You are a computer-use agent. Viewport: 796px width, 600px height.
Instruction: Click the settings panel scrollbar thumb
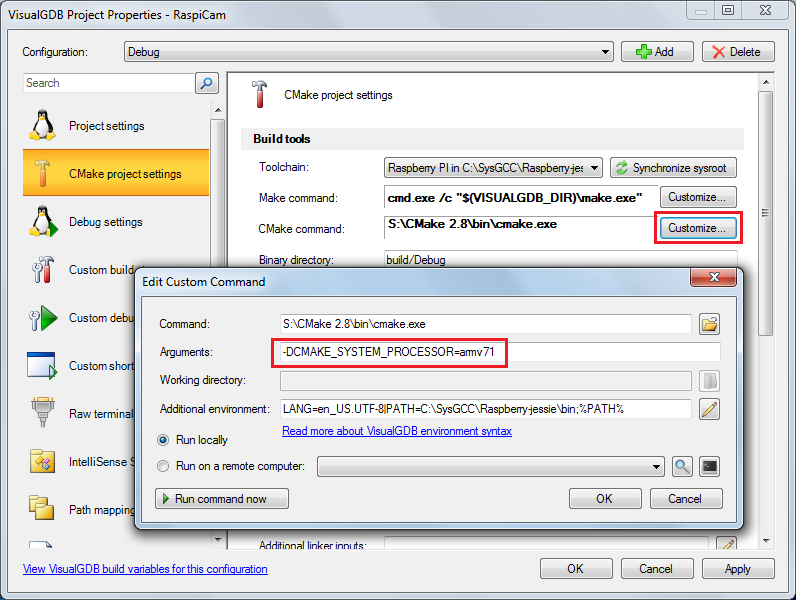(x=766, y=213)
